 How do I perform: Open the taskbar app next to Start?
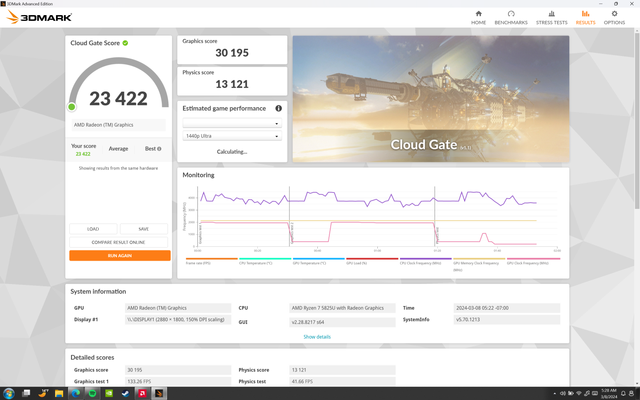tap(26, 393)
